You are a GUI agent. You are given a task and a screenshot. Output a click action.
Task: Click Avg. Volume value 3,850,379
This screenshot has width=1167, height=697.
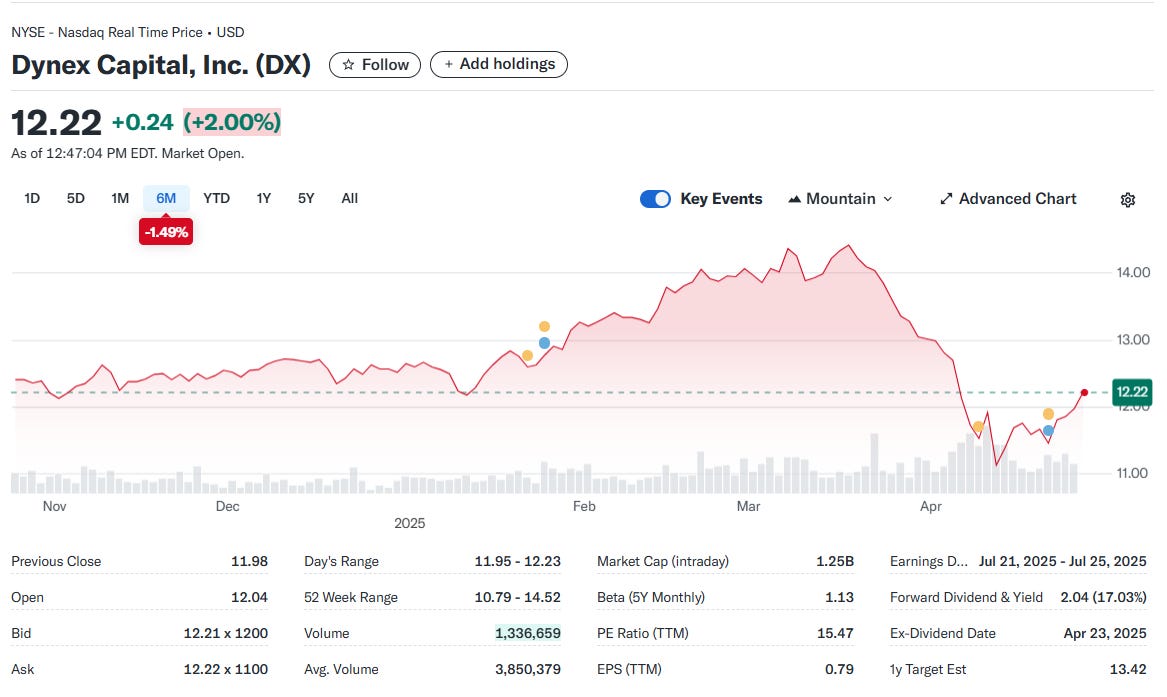coord(528,669)
